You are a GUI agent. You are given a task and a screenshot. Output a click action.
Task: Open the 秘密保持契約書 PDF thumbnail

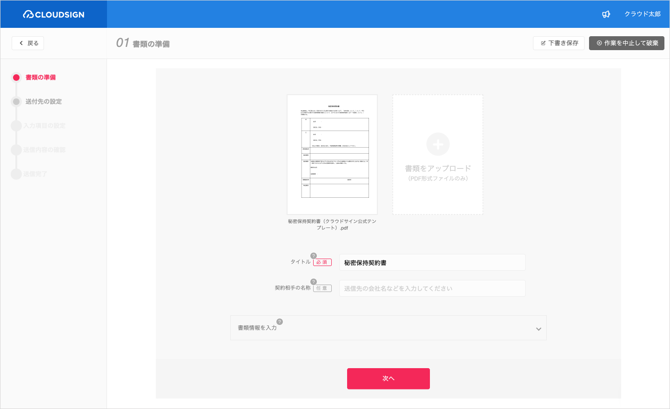pos(332,154)
